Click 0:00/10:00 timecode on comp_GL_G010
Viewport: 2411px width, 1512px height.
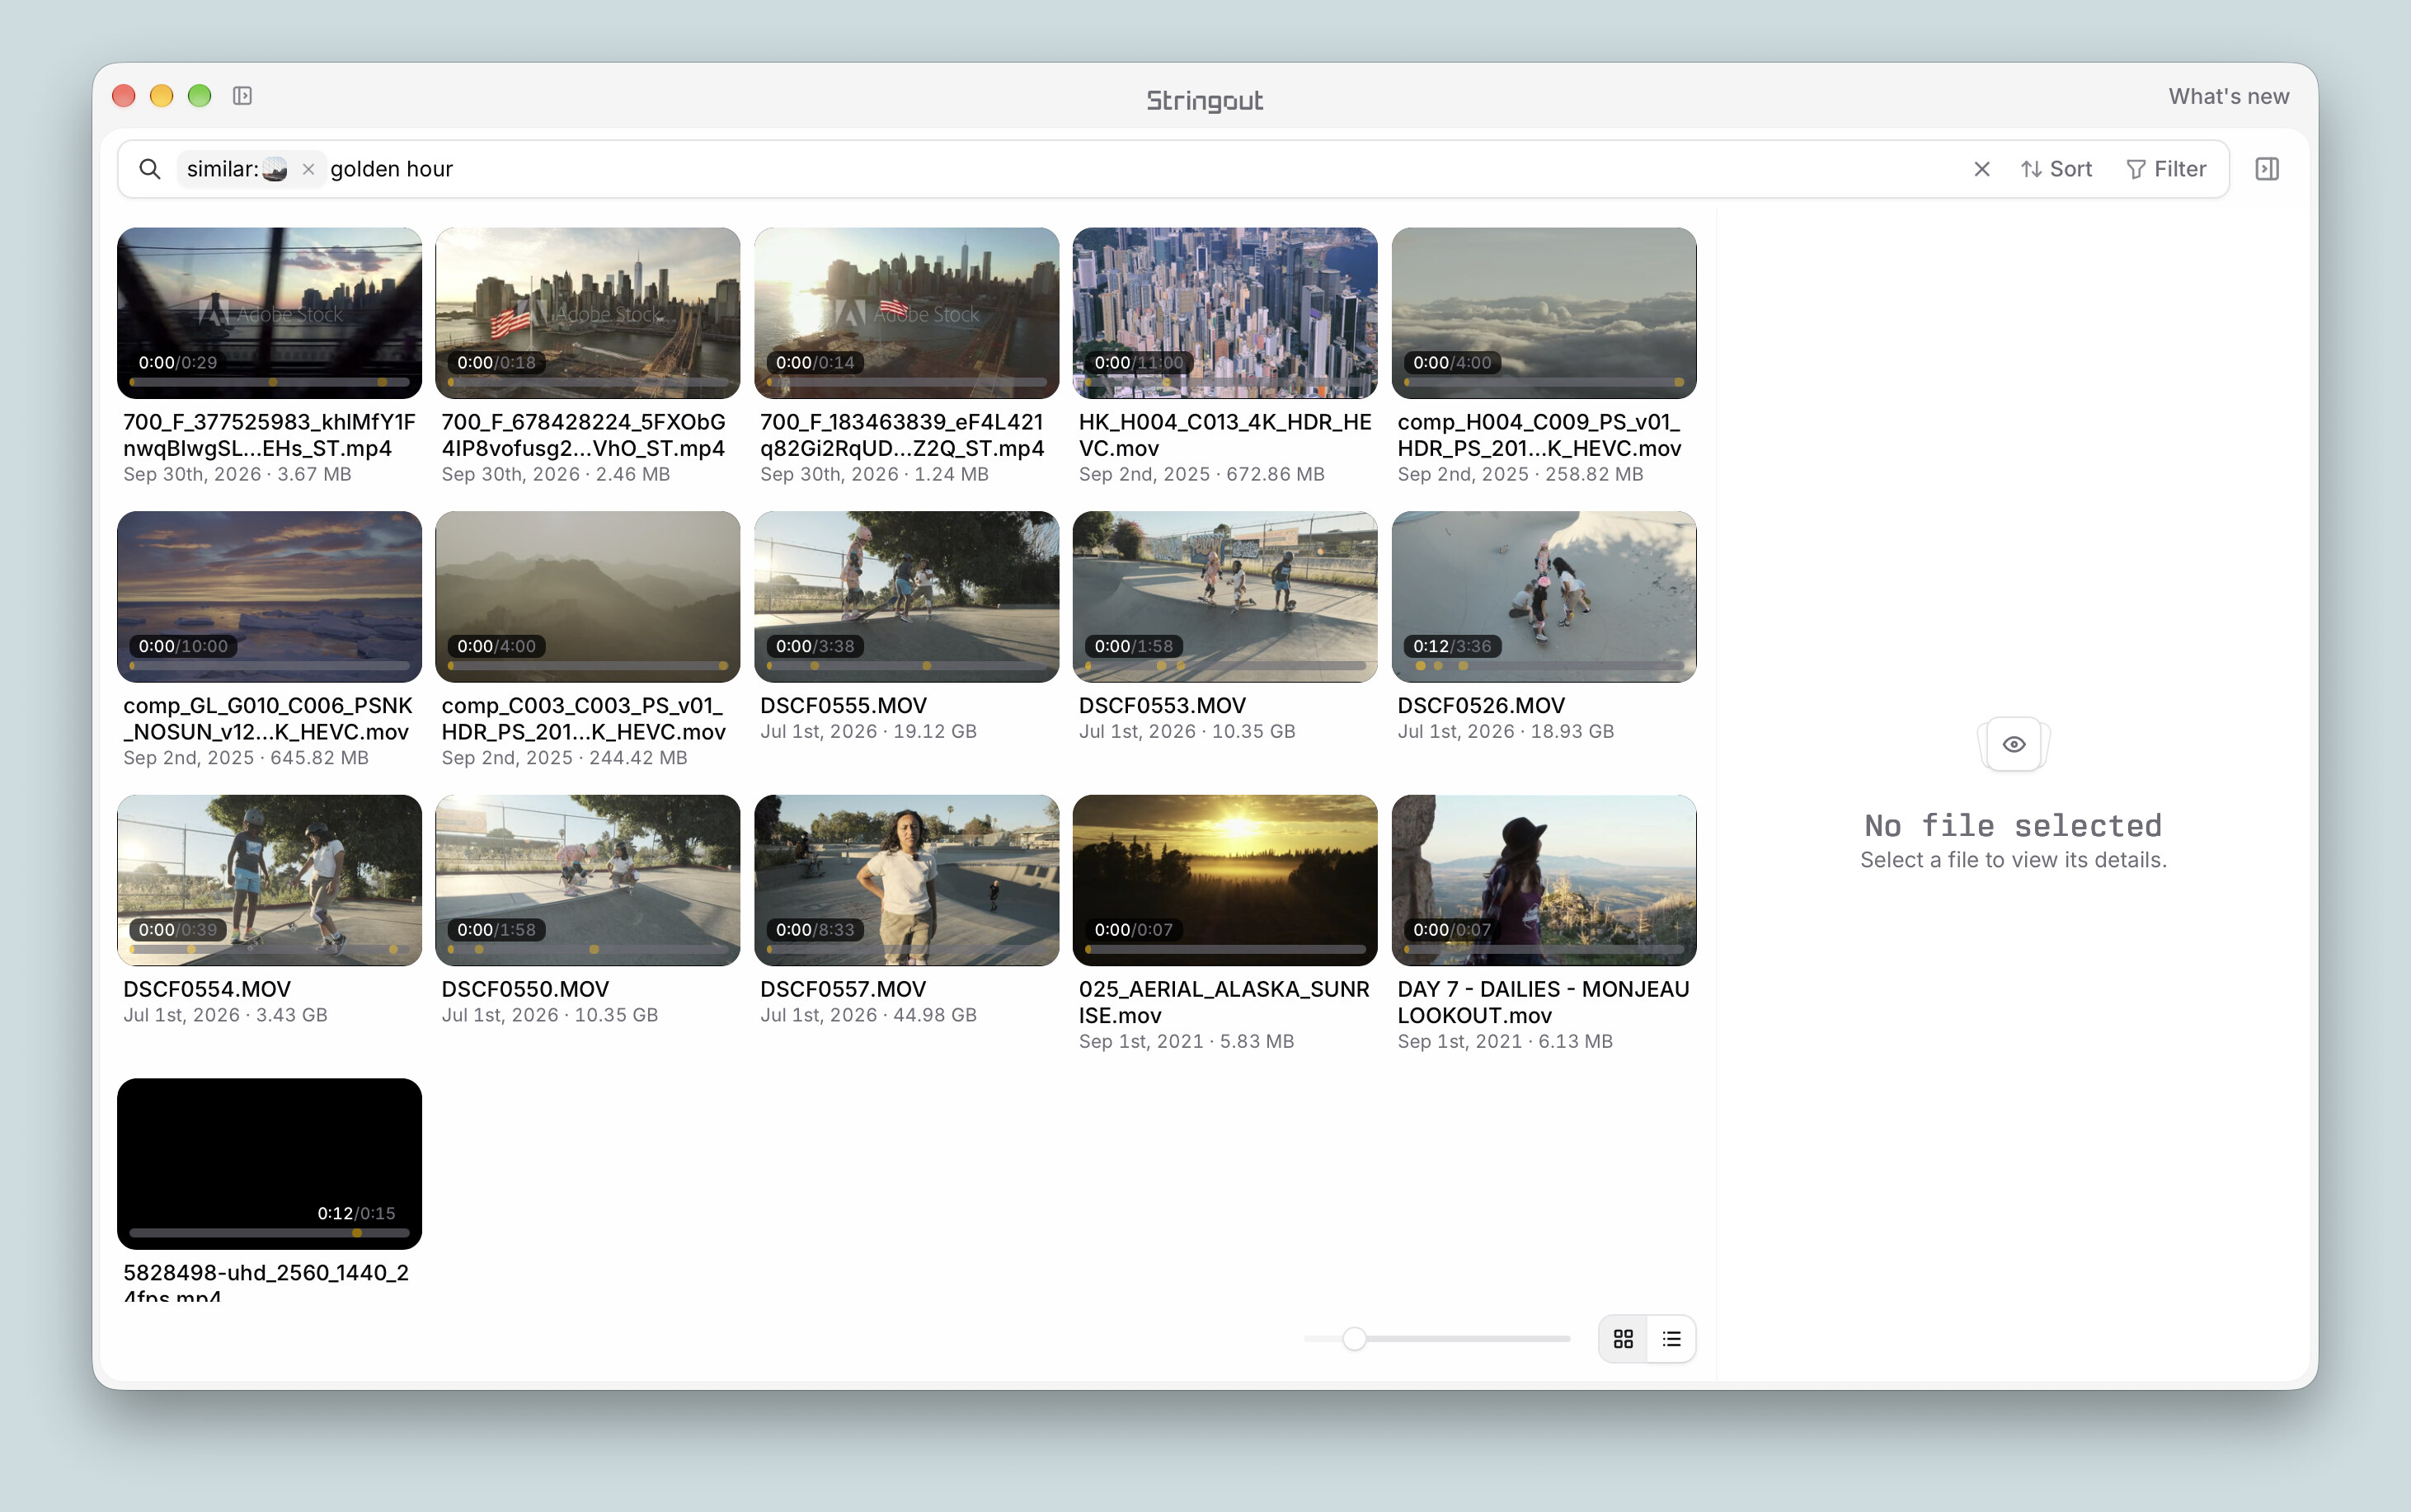(183, 646)
